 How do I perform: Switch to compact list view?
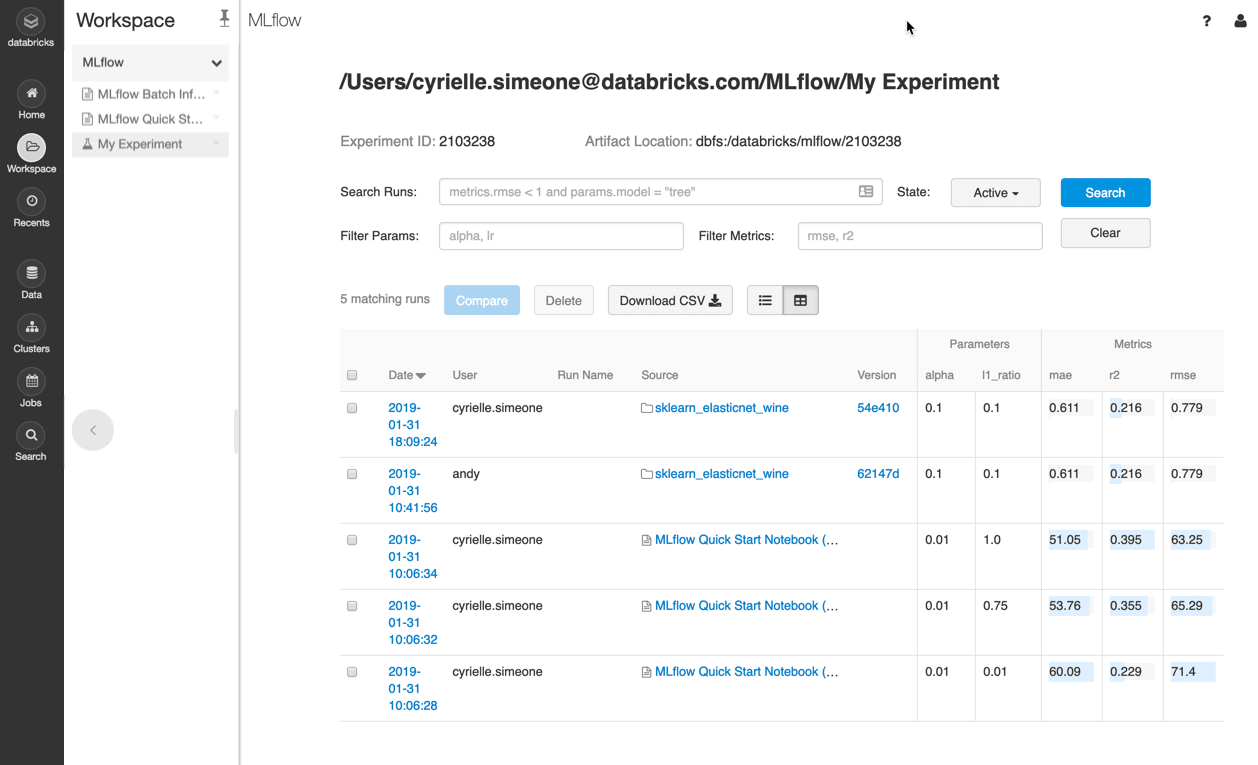[765, 300]
